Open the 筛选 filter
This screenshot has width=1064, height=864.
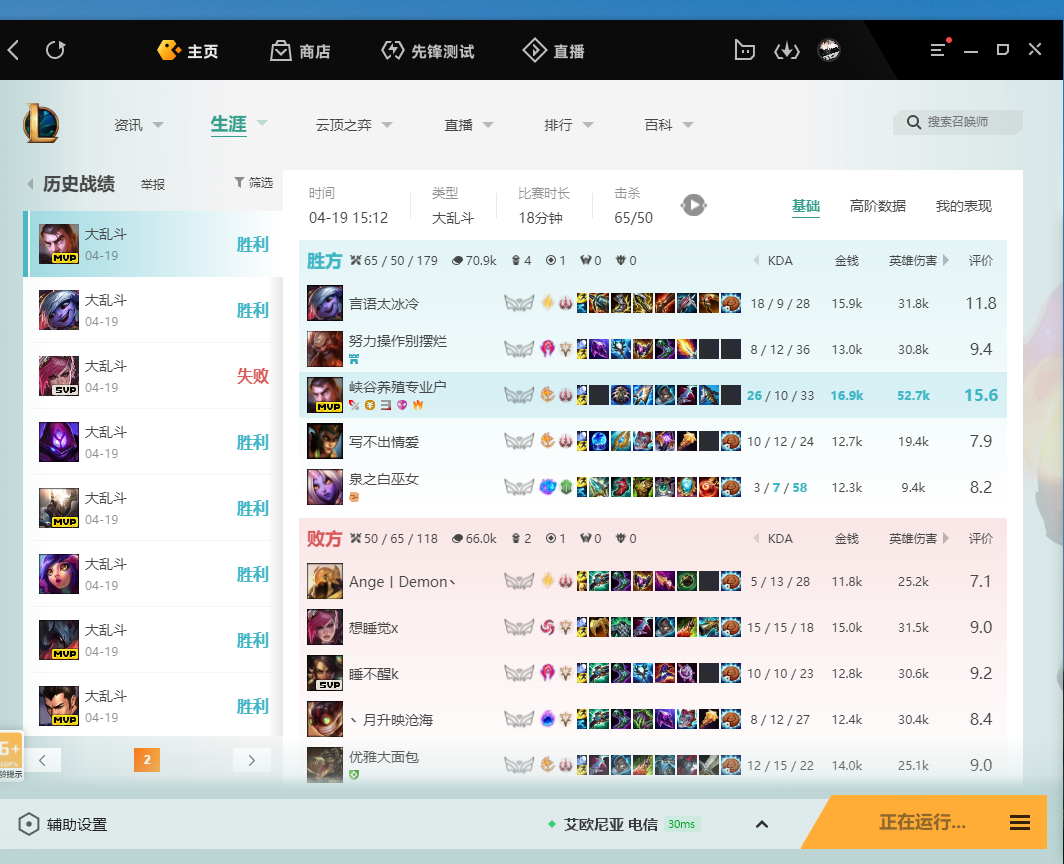pos(253,183)
